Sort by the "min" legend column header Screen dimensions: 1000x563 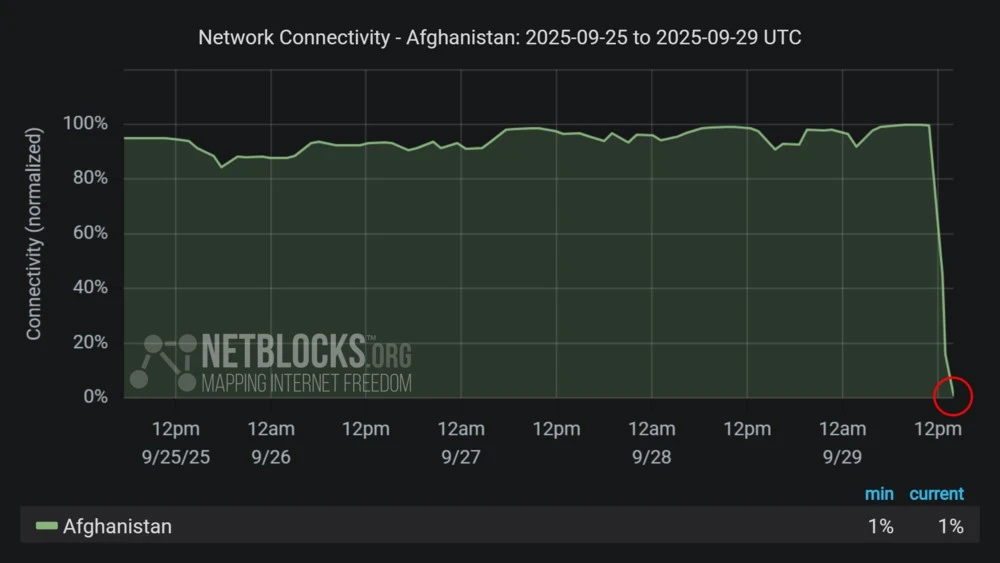tap(879, 493)
